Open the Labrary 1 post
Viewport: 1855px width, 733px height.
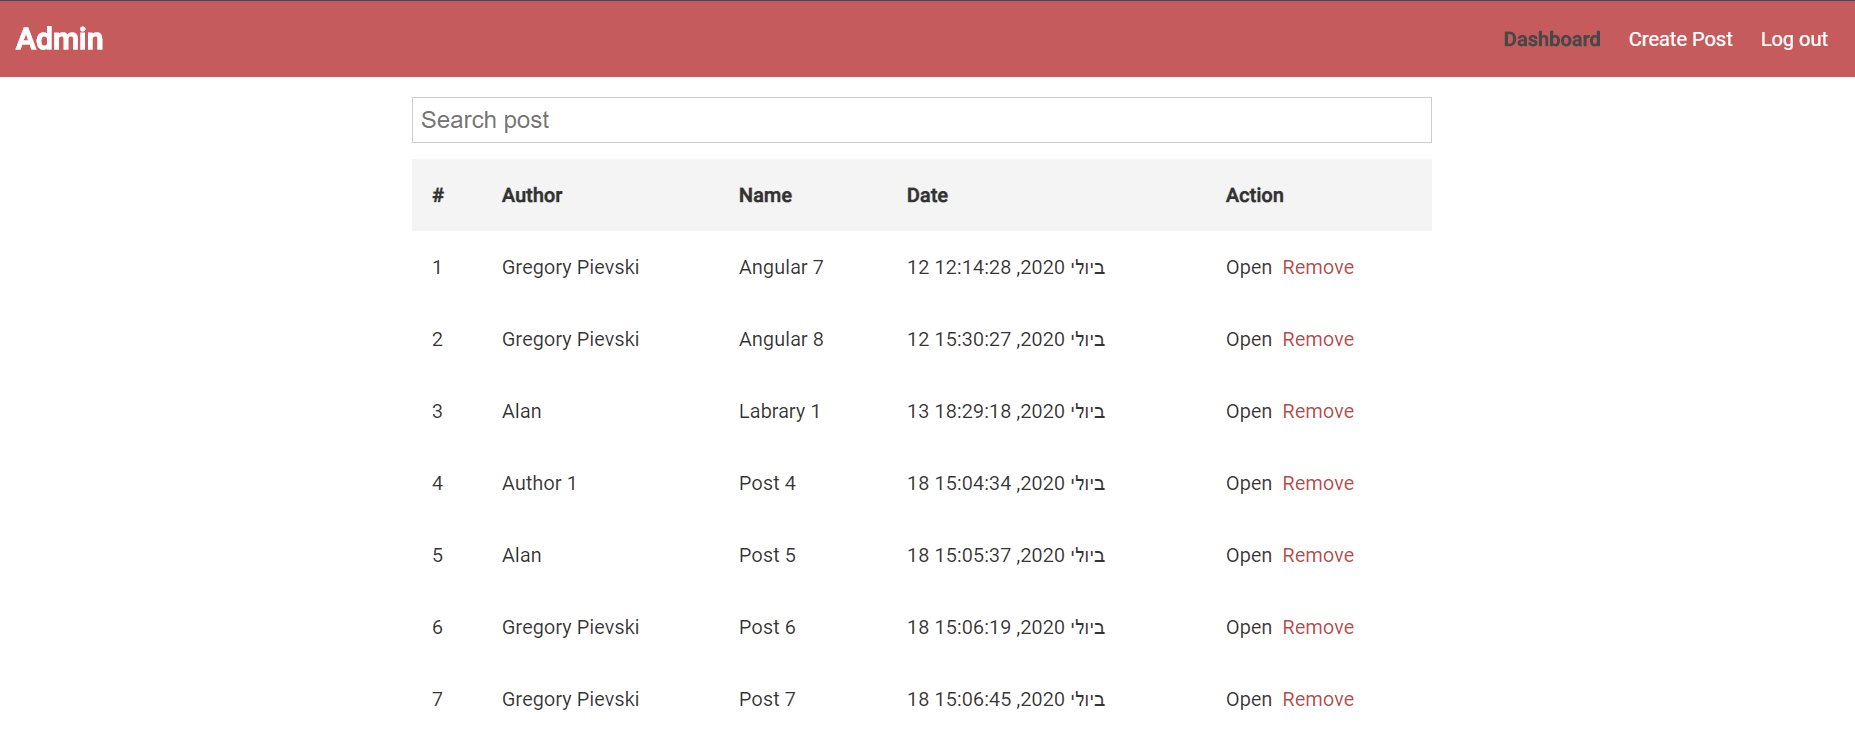(x=1248, y=411)
